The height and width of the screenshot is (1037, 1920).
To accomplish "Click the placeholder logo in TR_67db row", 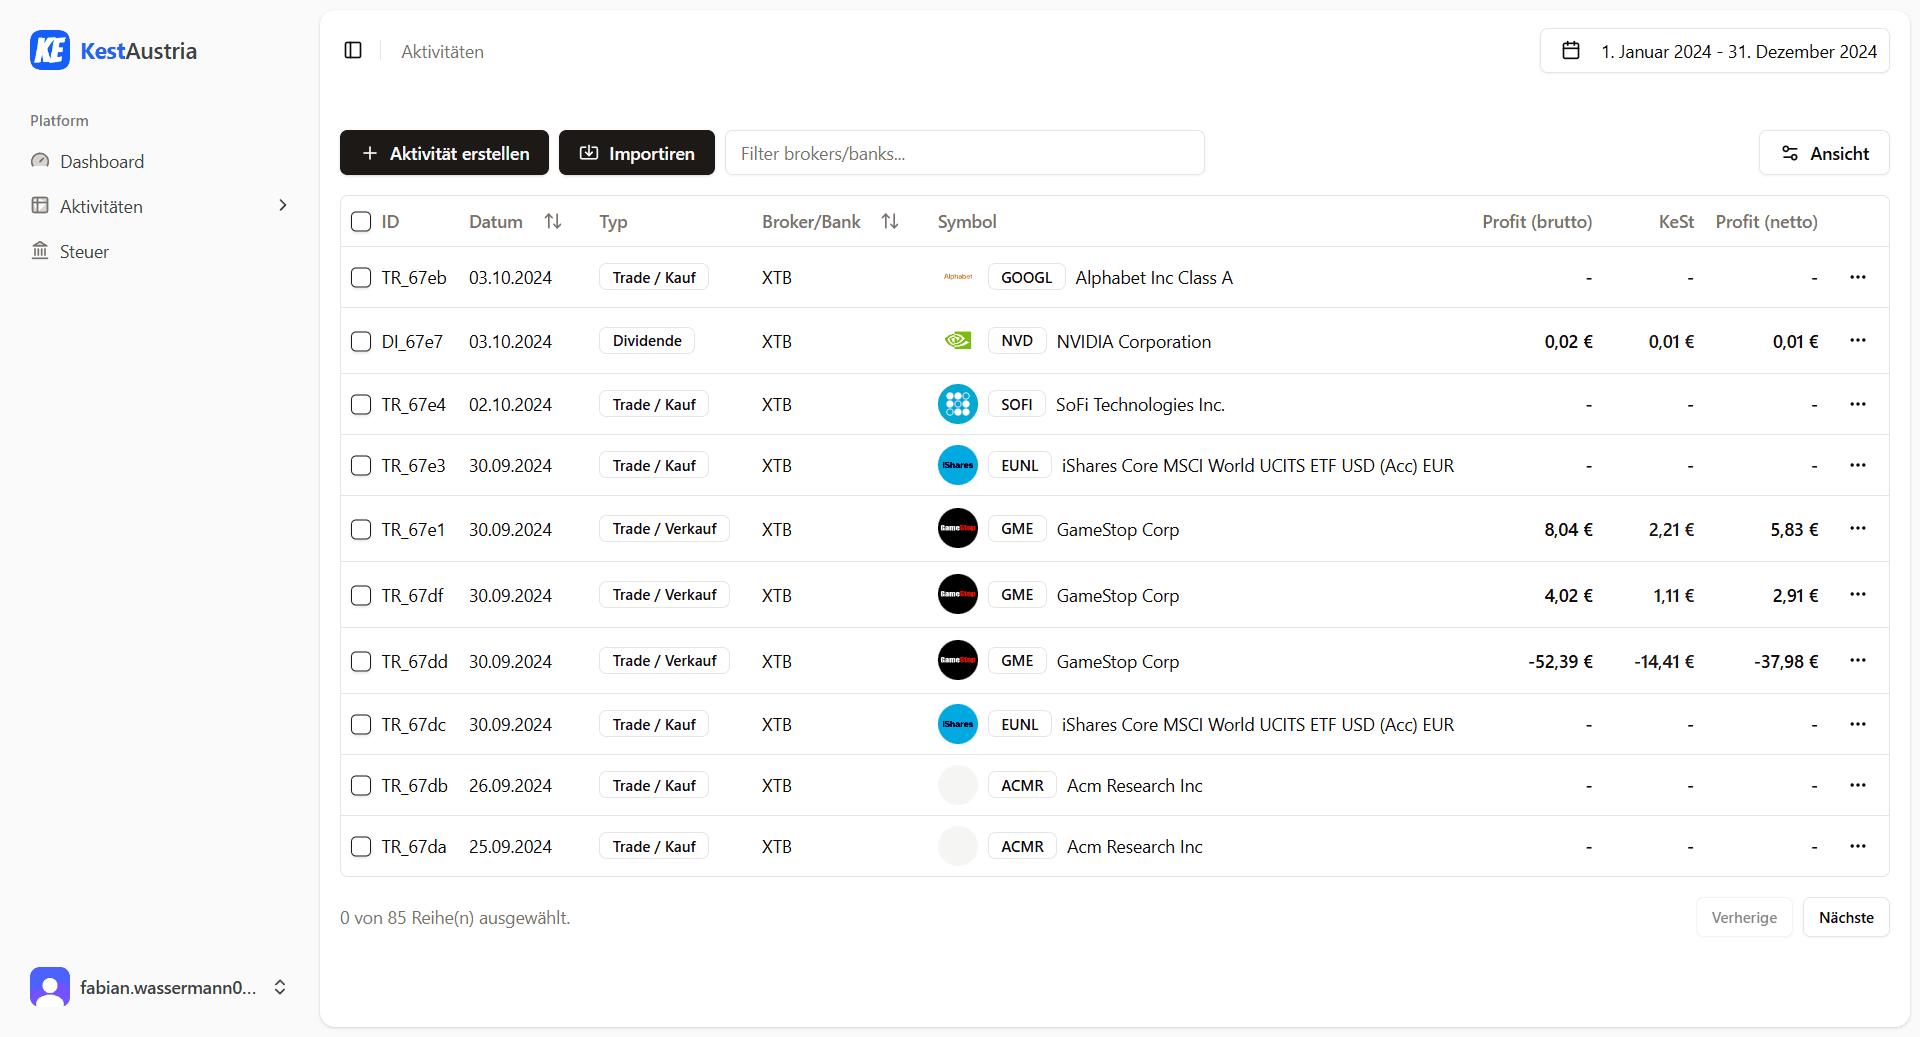I will coord(958,785).
